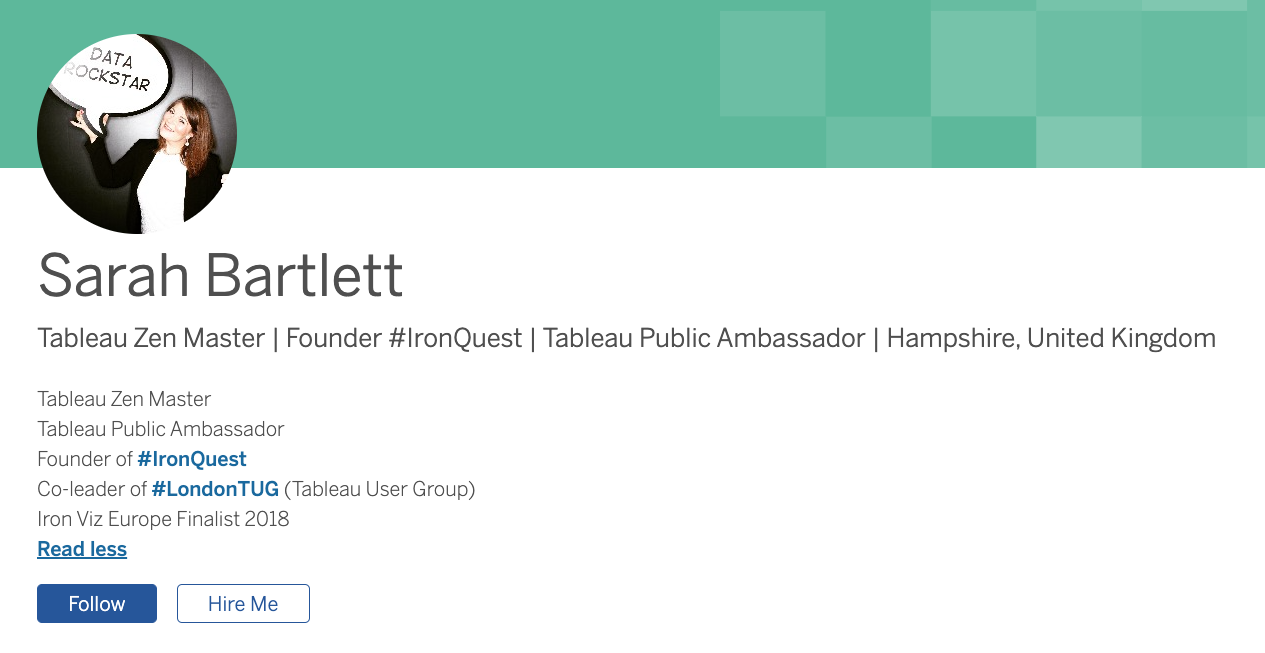Screen dimensions: 1265x653
Task: Click the 'Tableau Zen Master' bio line
Action: point(124,399)
